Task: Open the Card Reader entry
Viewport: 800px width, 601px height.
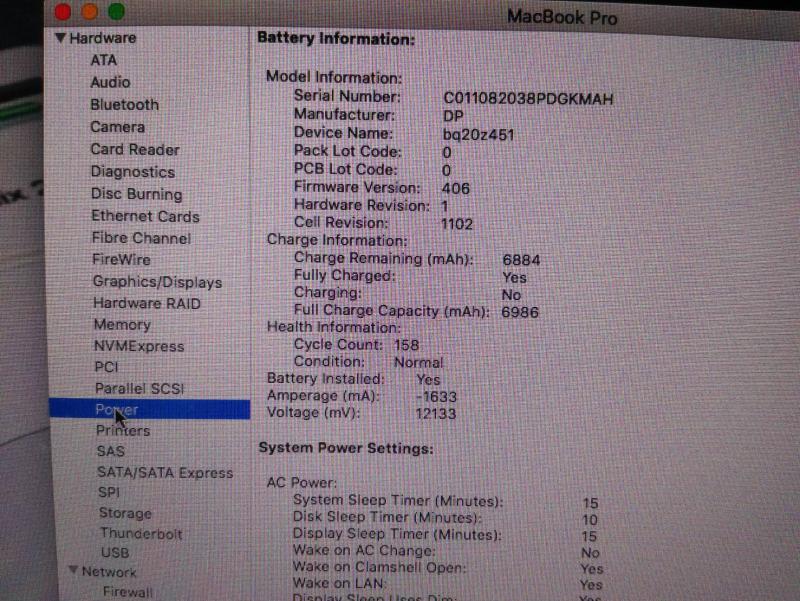Action: coord(135,149)
